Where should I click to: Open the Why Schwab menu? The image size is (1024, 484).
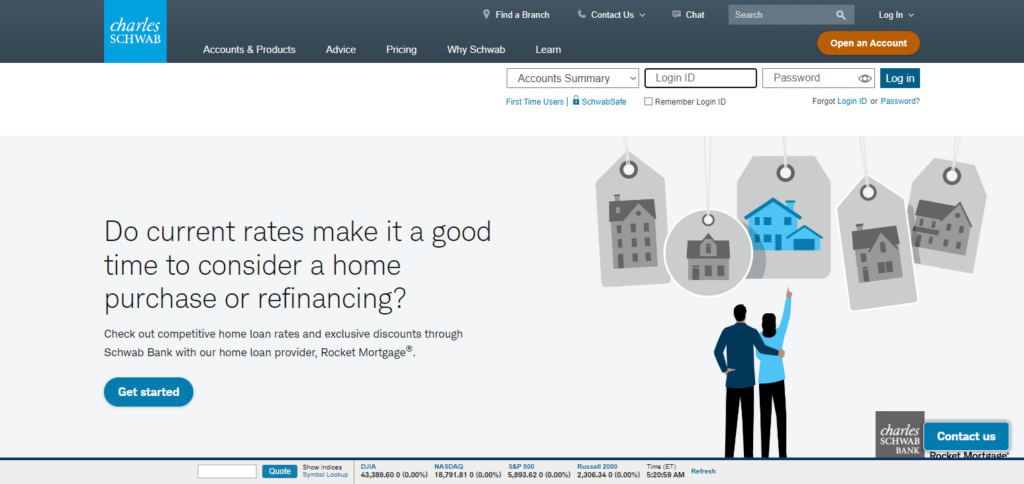[x=475, y=49]
